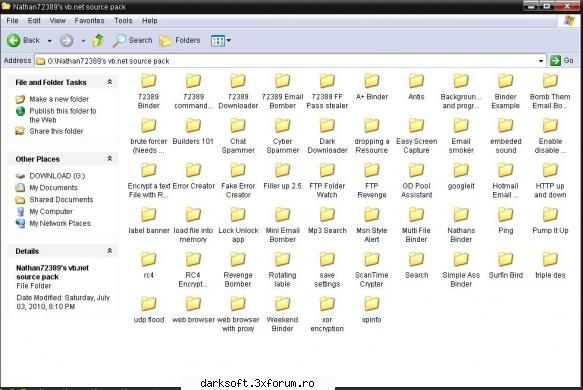
Task: Select the Dark Downloader folder
Action: tap(327, 136)
